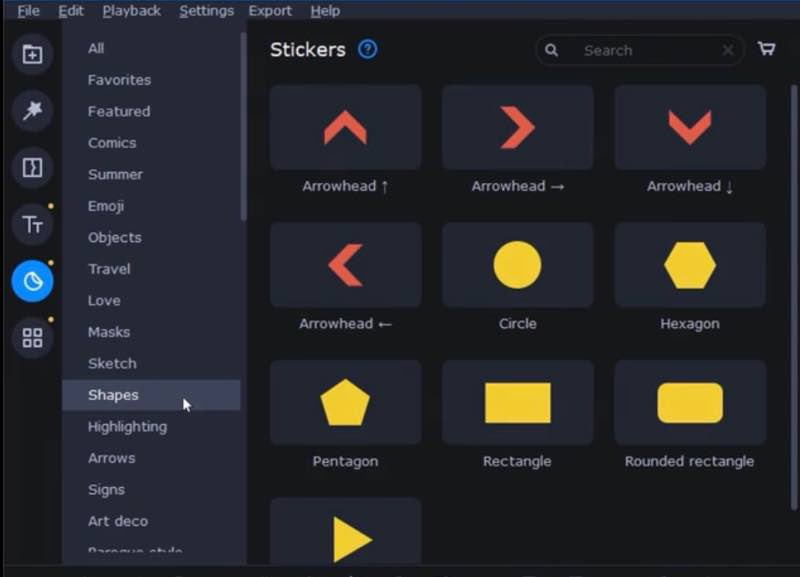Image resolution: width=800 pixels, height=577 pixels.
Task: Open the More tools grid icon
Action: click(32, 338)
